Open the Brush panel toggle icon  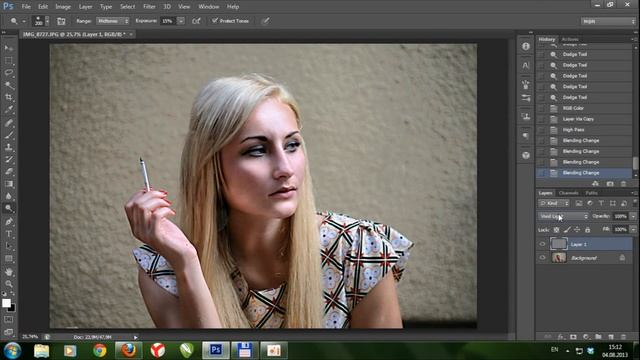[61, 21]
